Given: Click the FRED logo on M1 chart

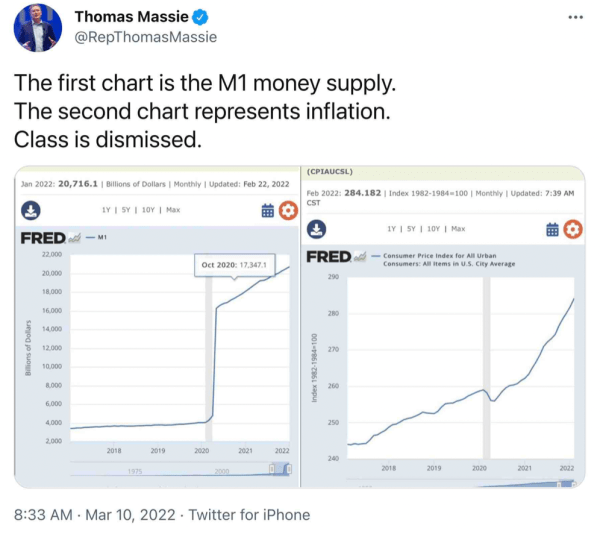Looking at the screenshot, I should click(x=46, y=238).
